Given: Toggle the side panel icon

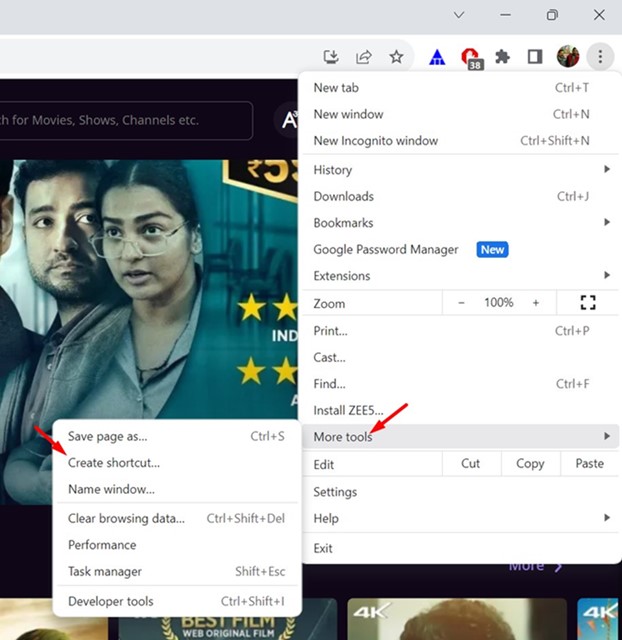Looking at the screenshot, I should coord(535,57).
